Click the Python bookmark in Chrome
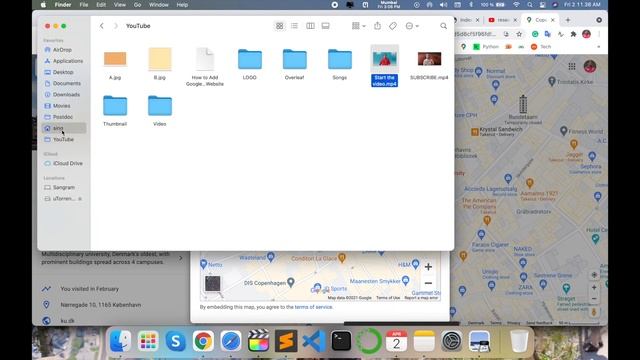Screen dimensions: 640x360 (x=486, y=47)
